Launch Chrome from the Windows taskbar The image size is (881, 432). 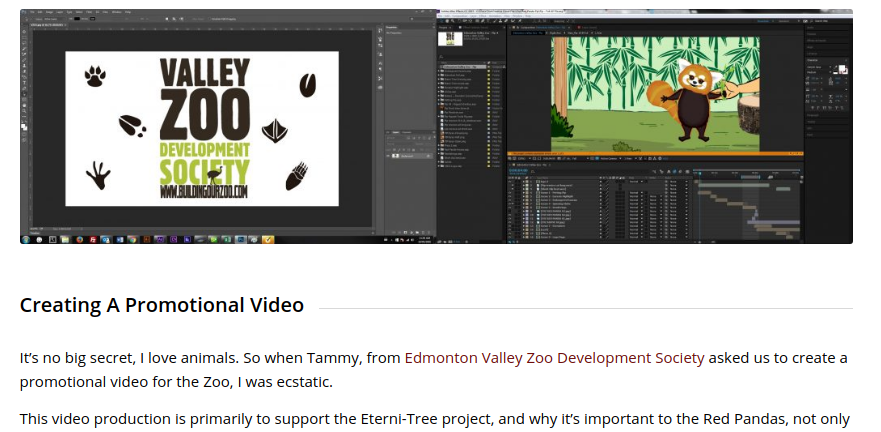(132, 240)
